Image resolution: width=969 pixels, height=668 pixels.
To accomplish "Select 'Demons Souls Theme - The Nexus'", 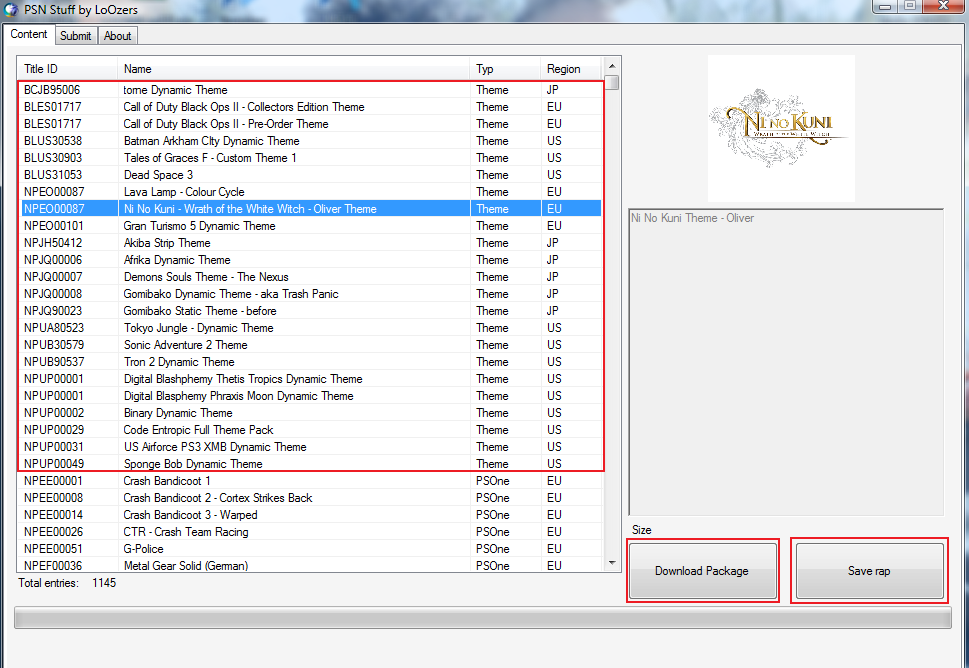I will point(311,277).
